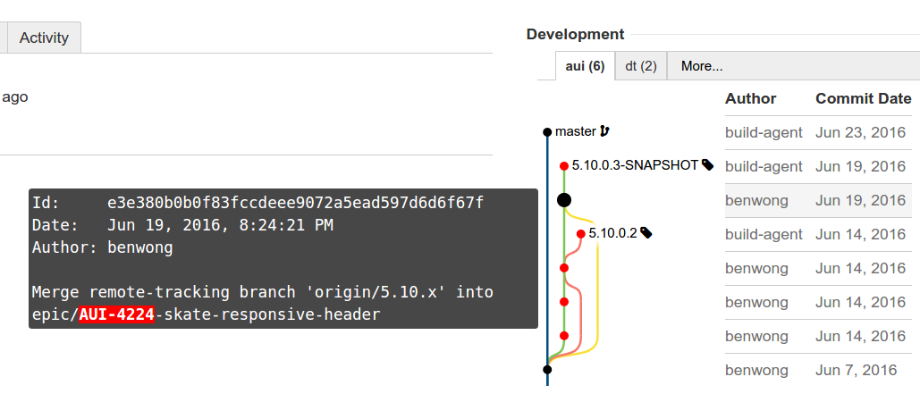Click the highlighted AUI-4224 issue key
920x402 pixels.
click(117, 315)
